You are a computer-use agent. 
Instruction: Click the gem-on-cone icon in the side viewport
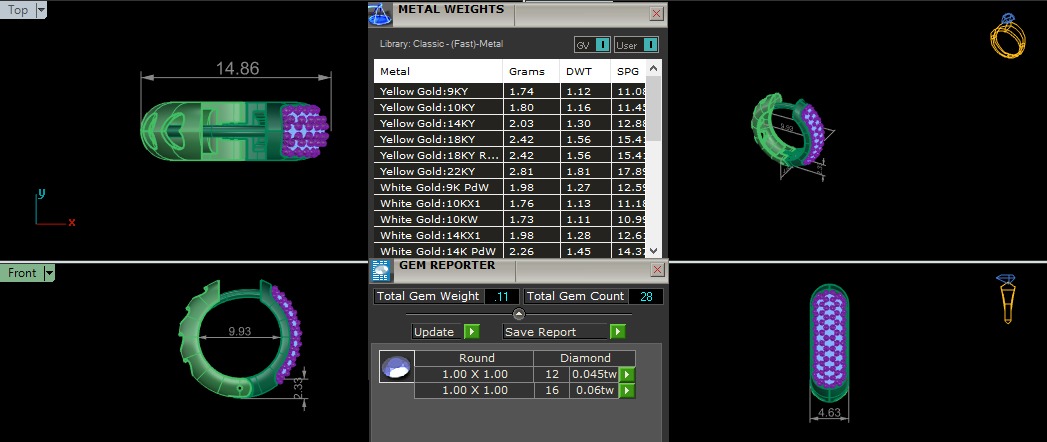coord(1006,298)
